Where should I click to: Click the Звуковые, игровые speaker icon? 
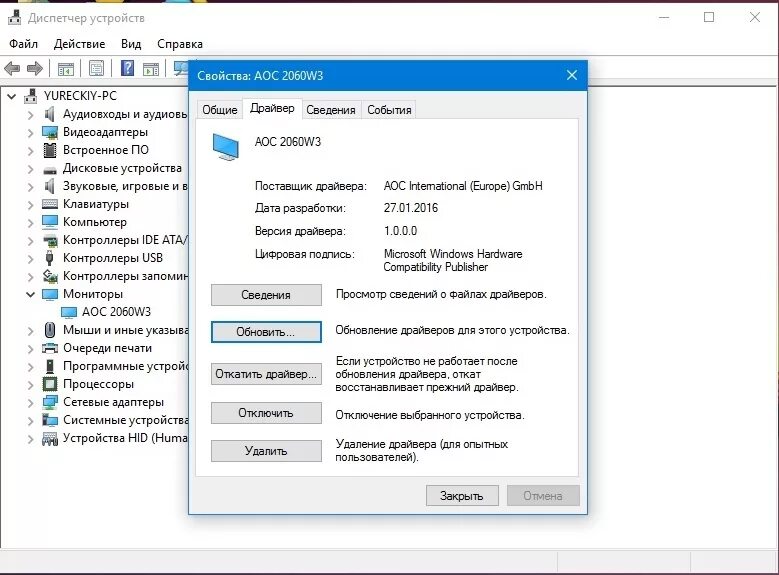click(x=50, y=186)
